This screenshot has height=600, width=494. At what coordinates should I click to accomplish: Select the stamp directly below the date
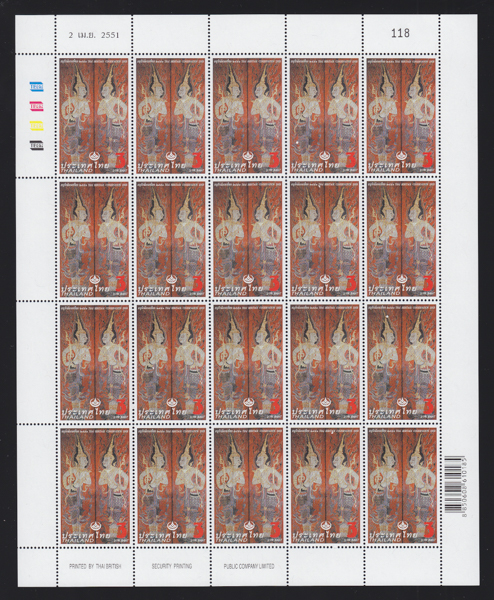click(x=94, y=116)
